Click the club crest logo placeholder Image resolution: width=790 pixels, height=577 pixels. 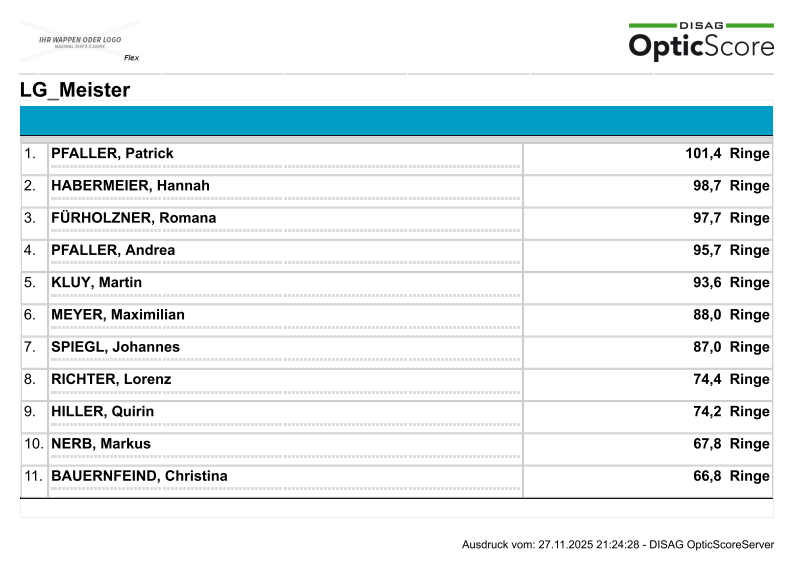[80, 42]
